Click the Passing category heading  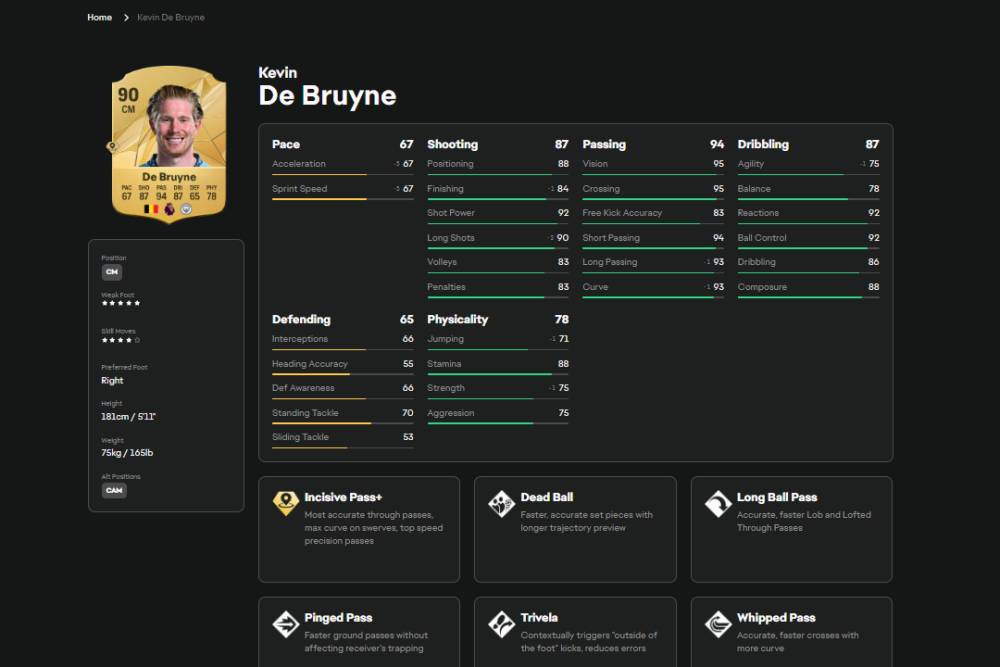pos(604,145)
